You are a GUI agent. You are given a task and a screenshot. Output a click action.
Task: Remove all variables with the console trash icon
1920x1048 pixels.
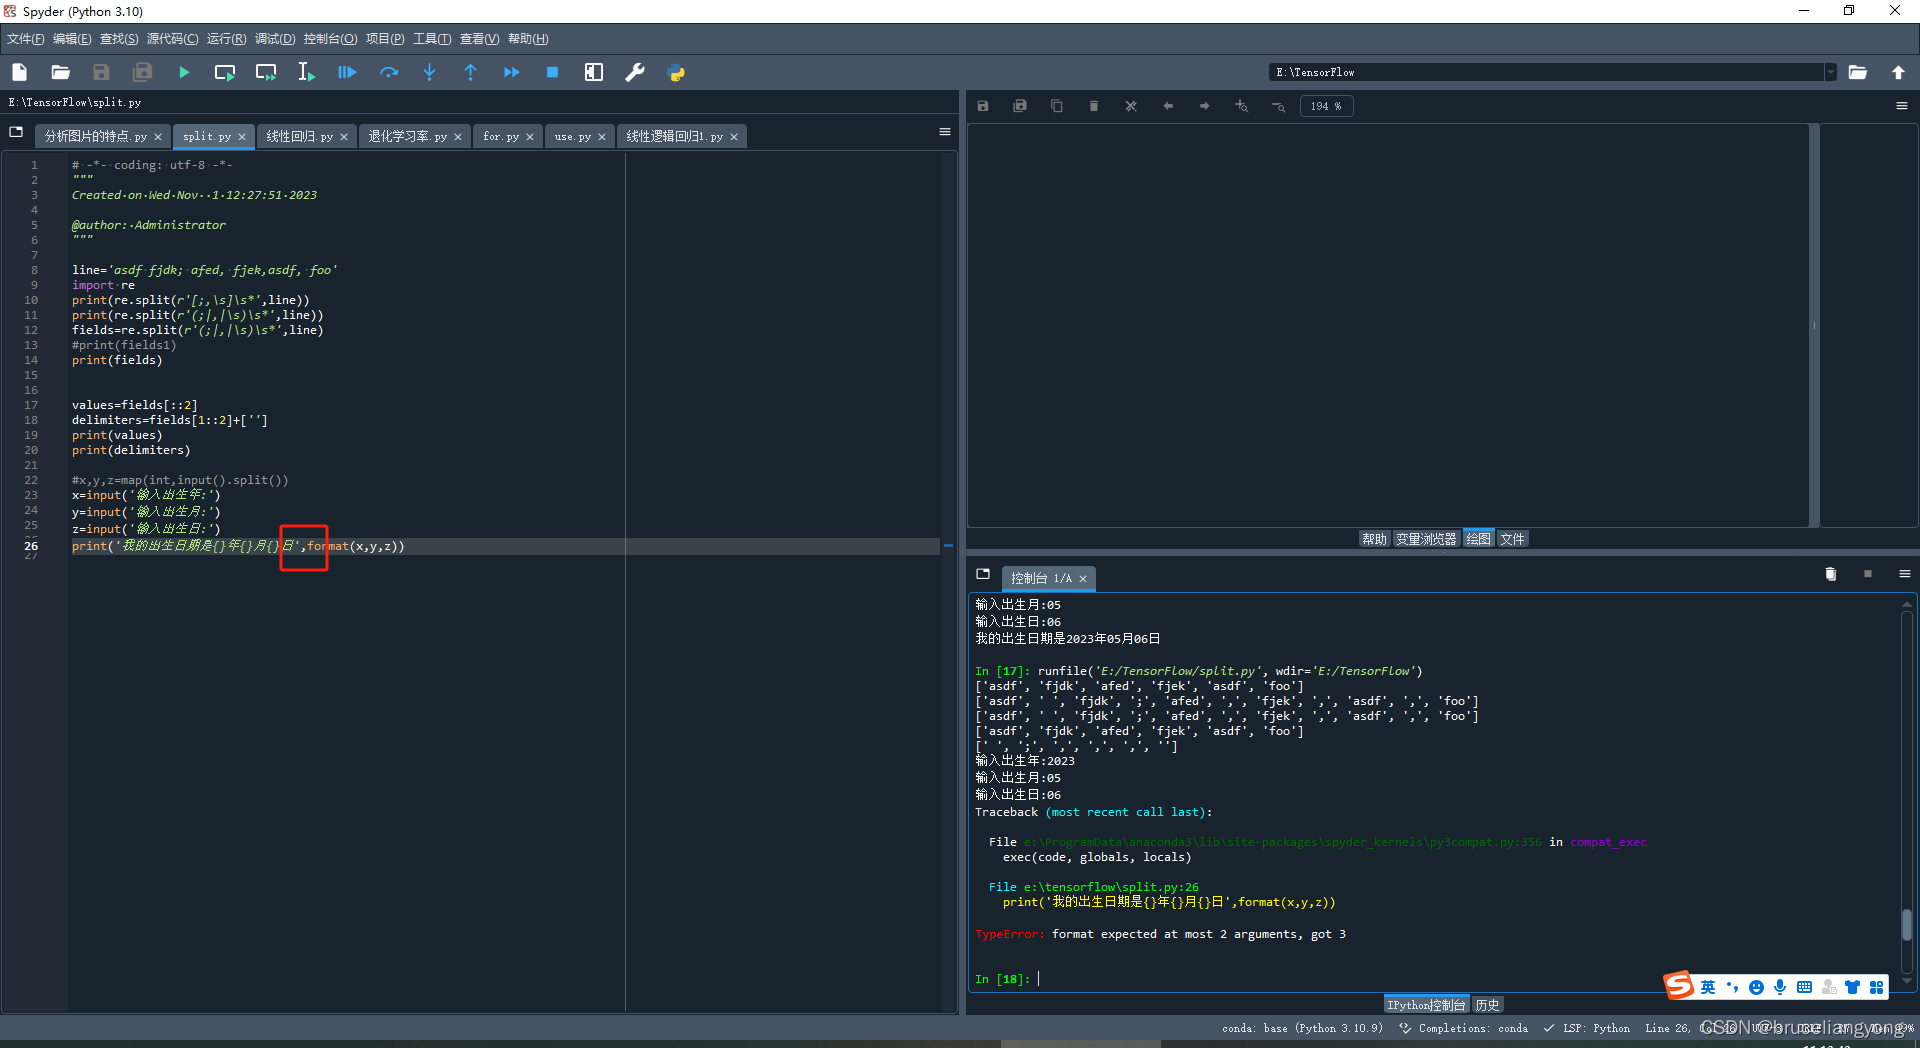[x=1830, y=574]
